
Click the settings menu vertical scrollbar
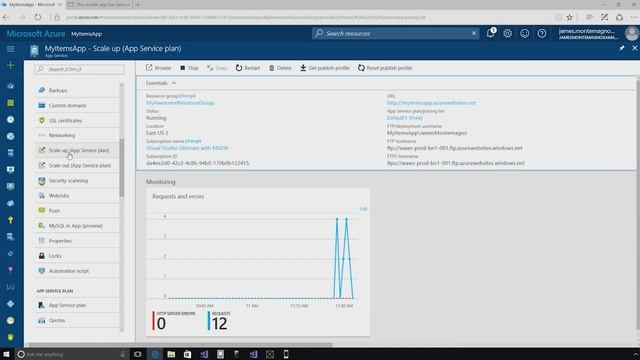122,167
